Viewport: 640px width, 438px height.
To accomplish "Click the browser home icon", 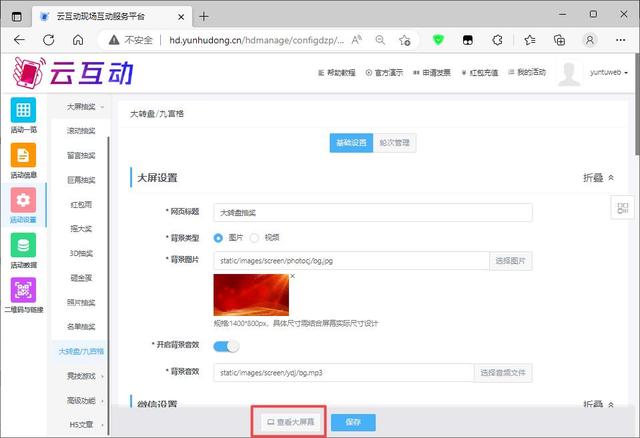I will pos(78,40).
